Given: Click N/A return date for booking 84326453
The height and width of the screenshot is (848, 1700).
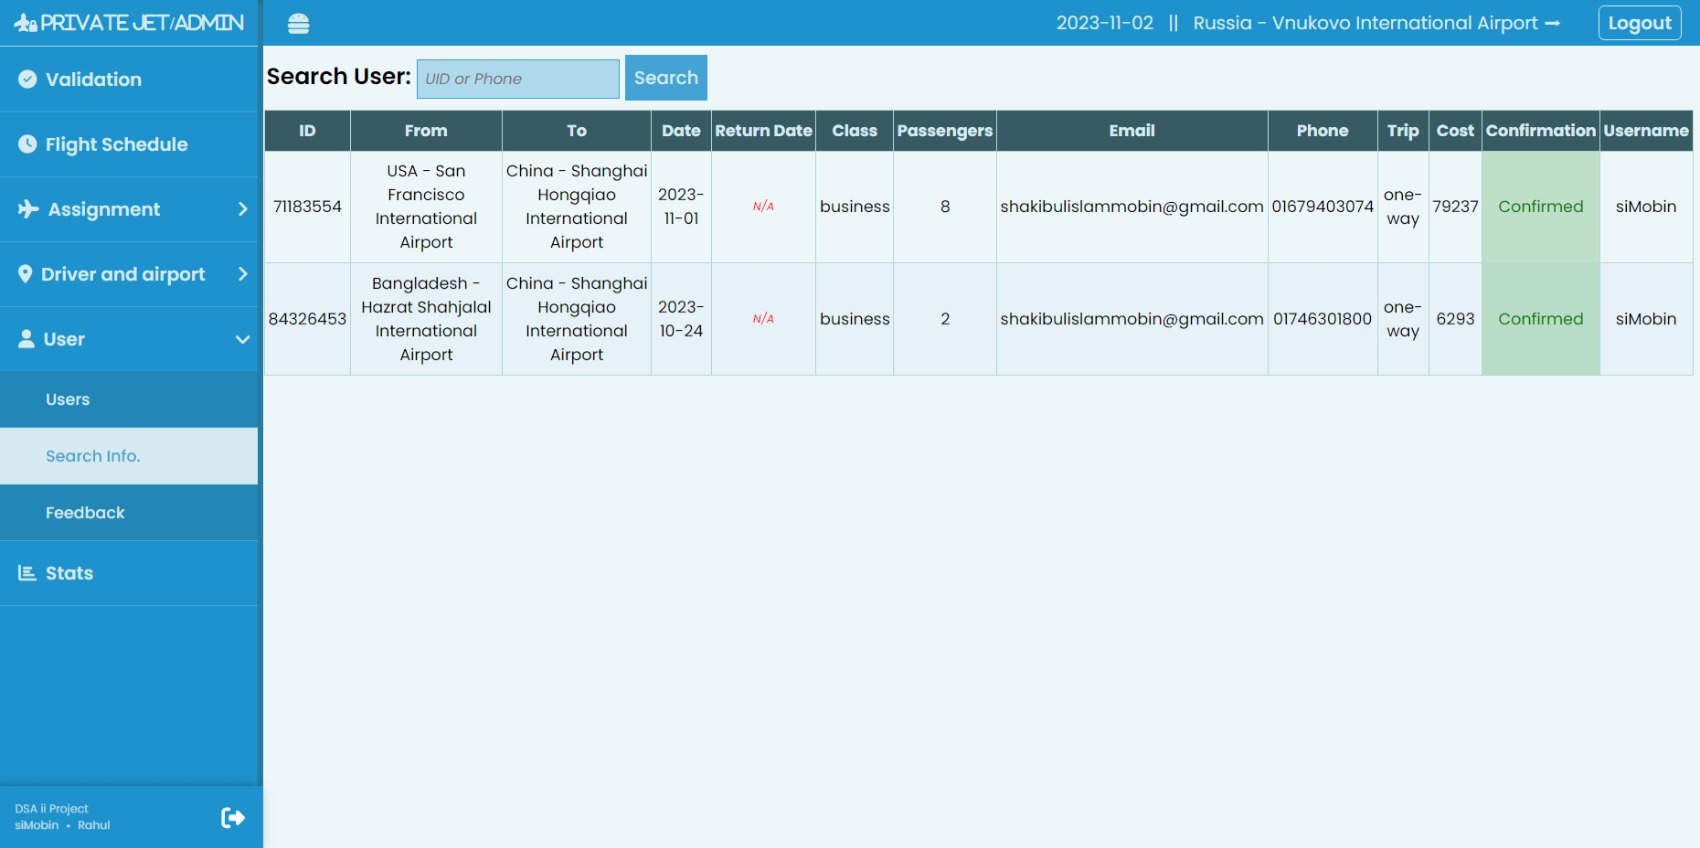Looking at the screenshot, I should point(763,319).
